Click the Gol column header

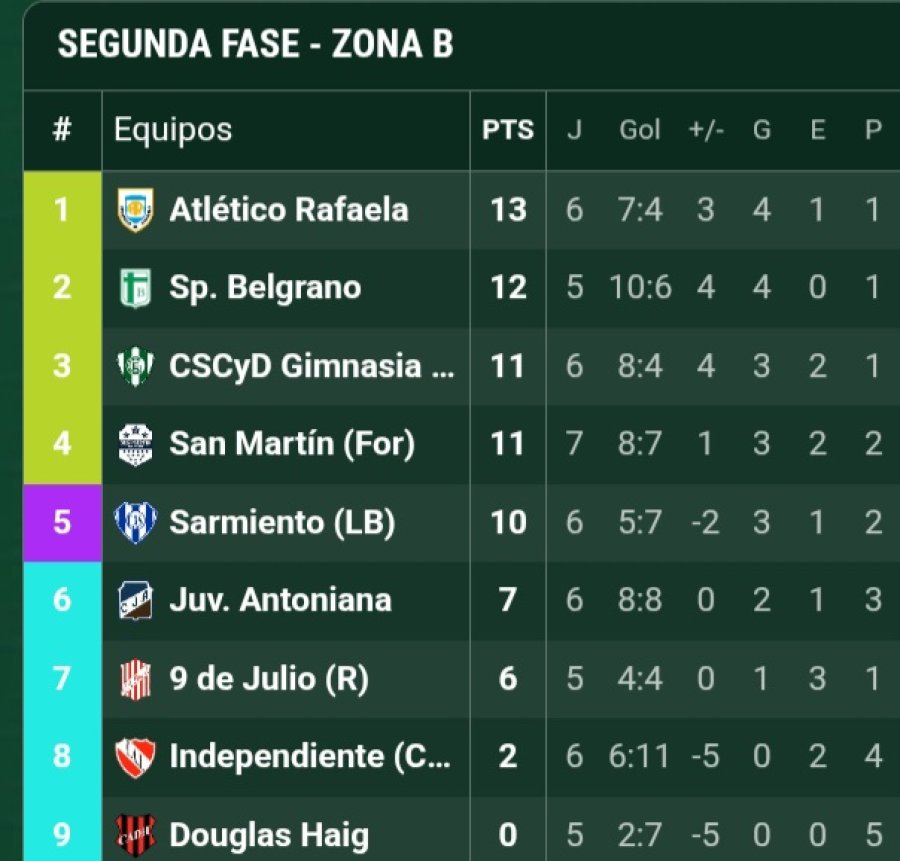[x=640, y=130]
